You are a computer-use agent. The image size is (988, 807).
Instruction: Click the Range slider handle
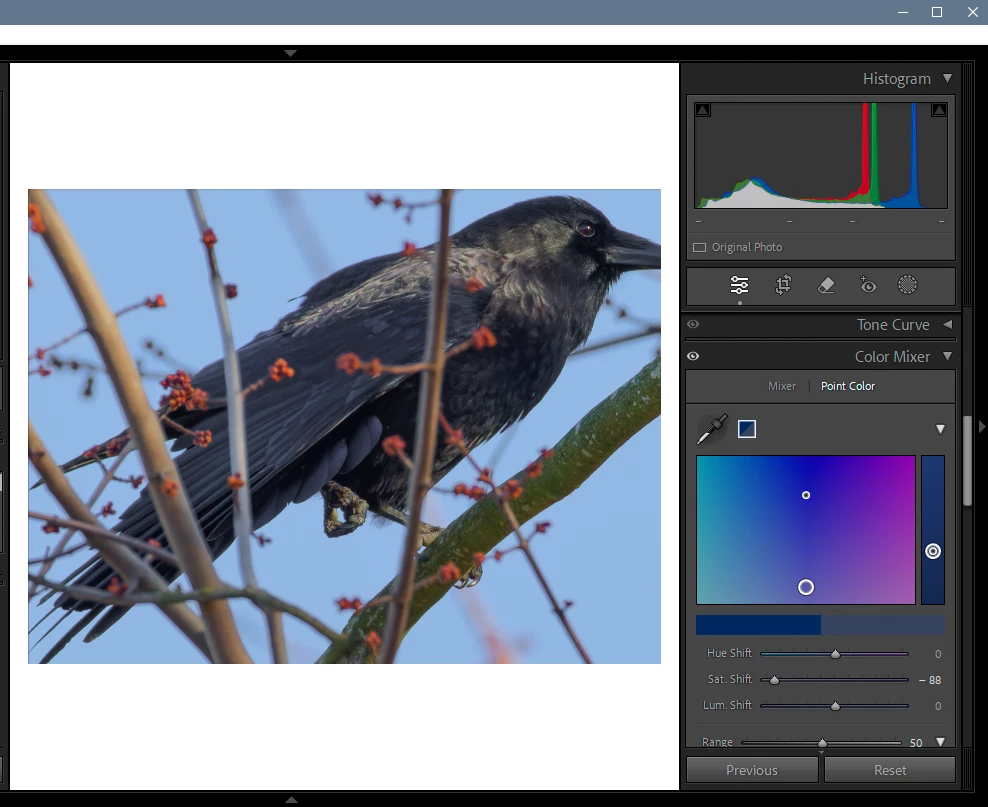click(x=822, y=743)
